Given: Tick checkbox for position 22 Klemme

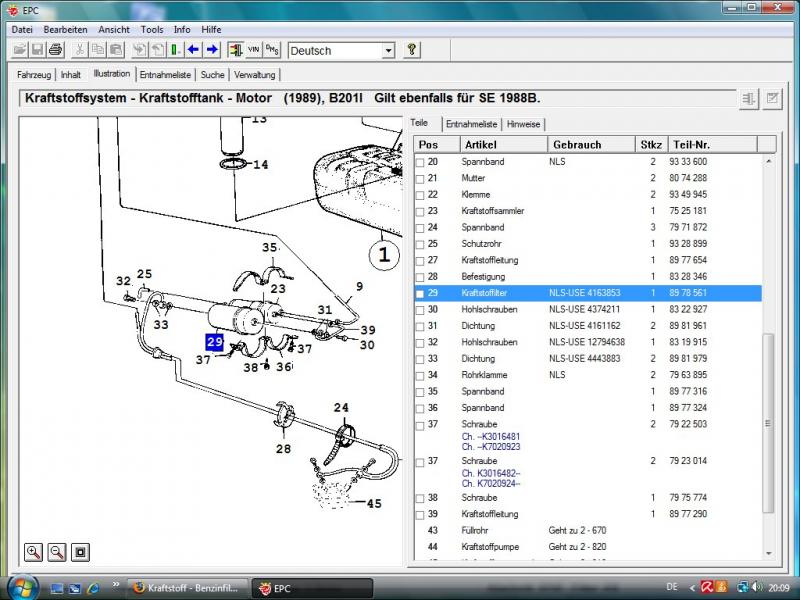Looking at the screenshot, I should (x=420, y=195).
